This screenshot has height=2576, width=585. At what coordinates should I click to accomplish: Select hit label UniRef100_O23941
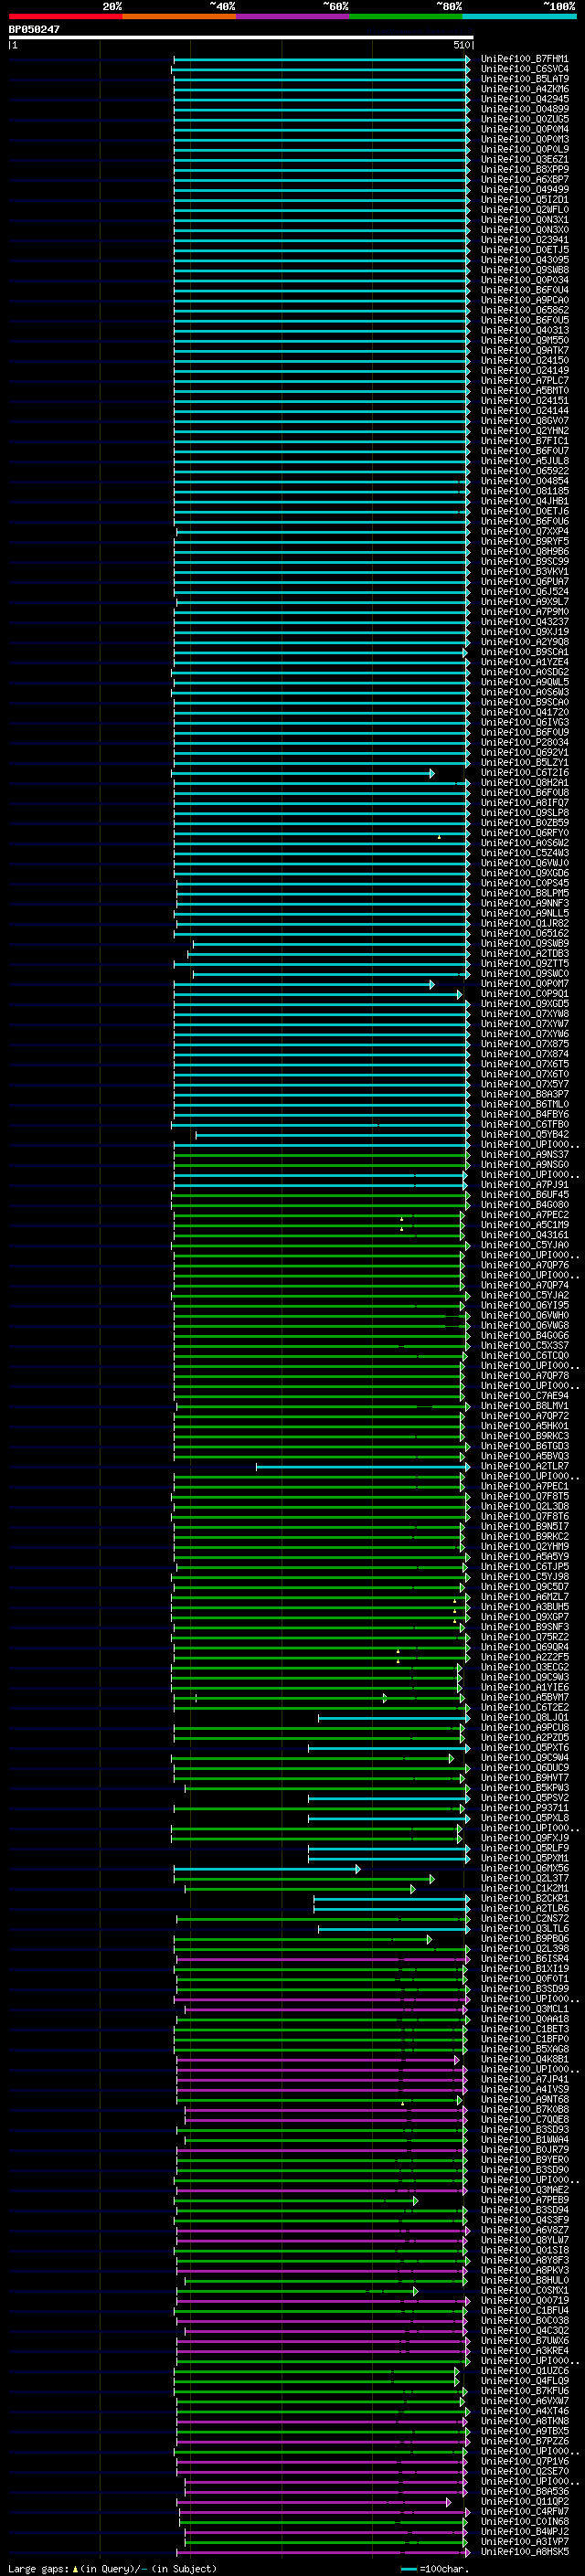point(524,240)
